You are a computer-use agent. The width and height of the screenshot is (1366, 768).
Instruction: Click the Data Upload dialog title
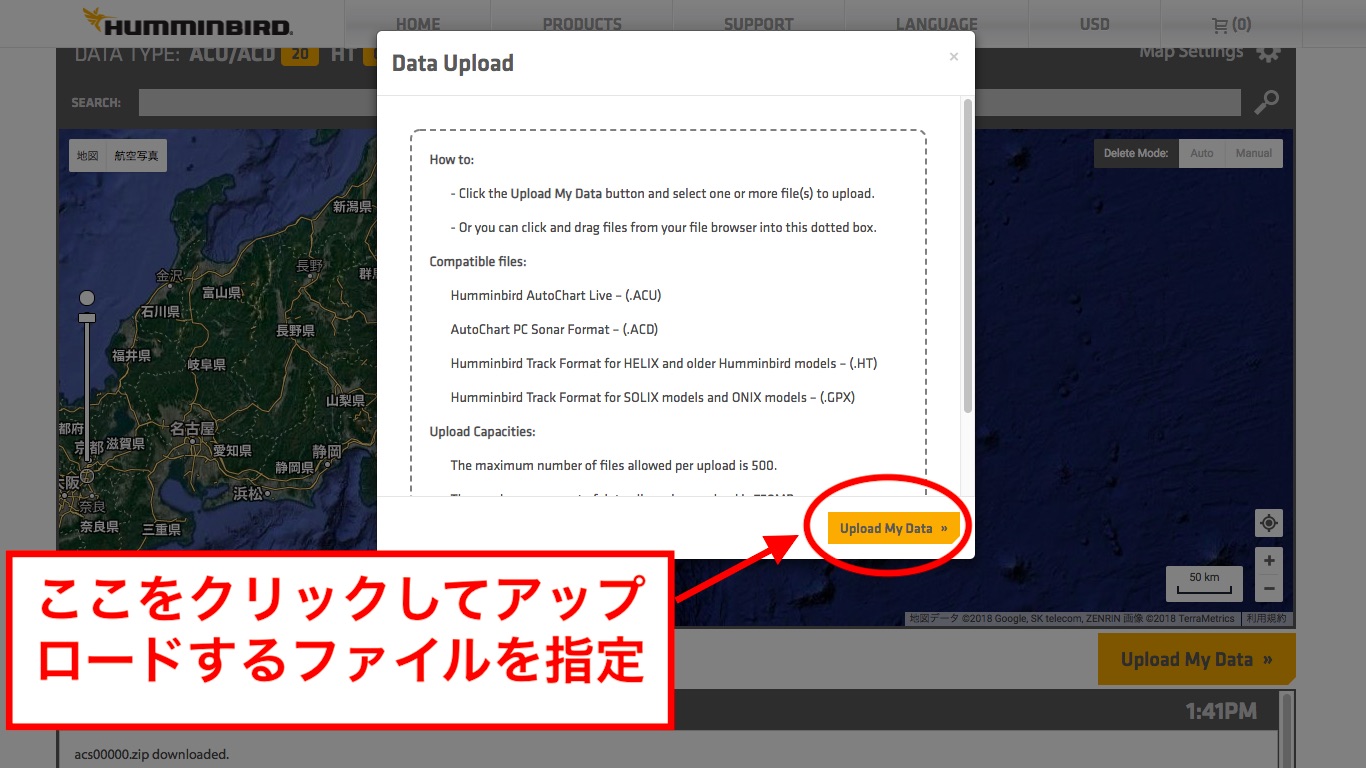[x=452, y=63]
